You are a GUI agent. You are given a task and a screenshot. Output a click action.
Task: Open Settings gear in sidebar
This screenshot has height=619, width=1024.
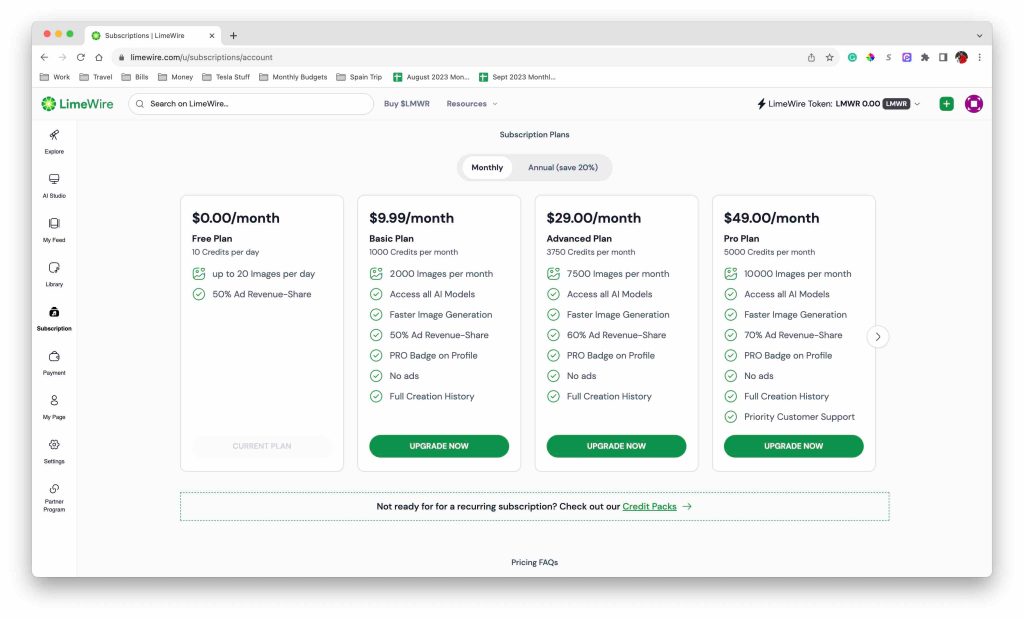pyautogui.click(x=54, y=449)
